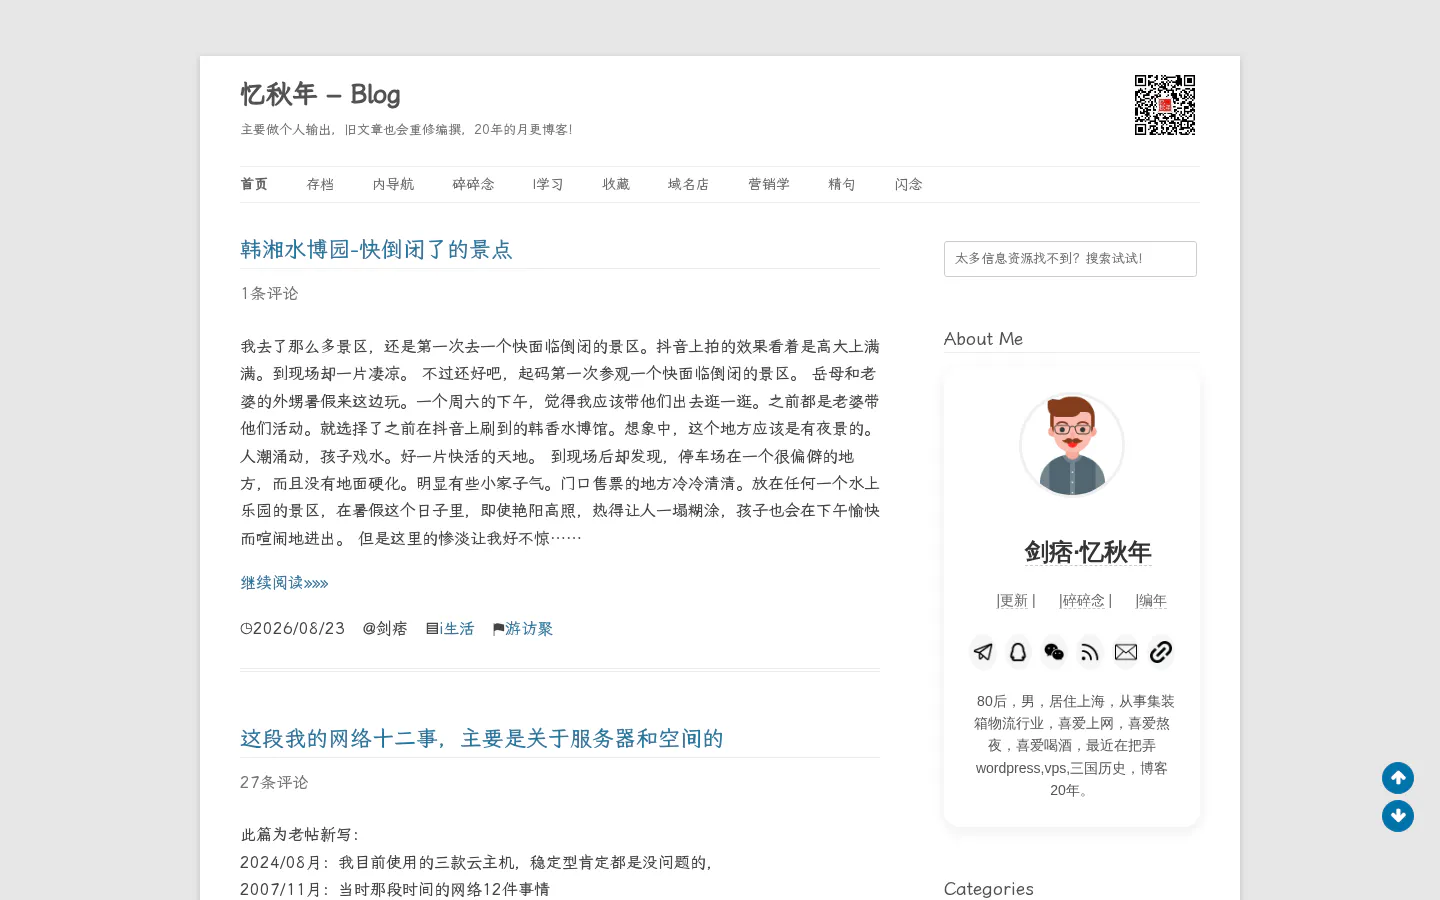Open the 域名店 menu item
Screen dimensions: 1440x900
tap(688, 184)
